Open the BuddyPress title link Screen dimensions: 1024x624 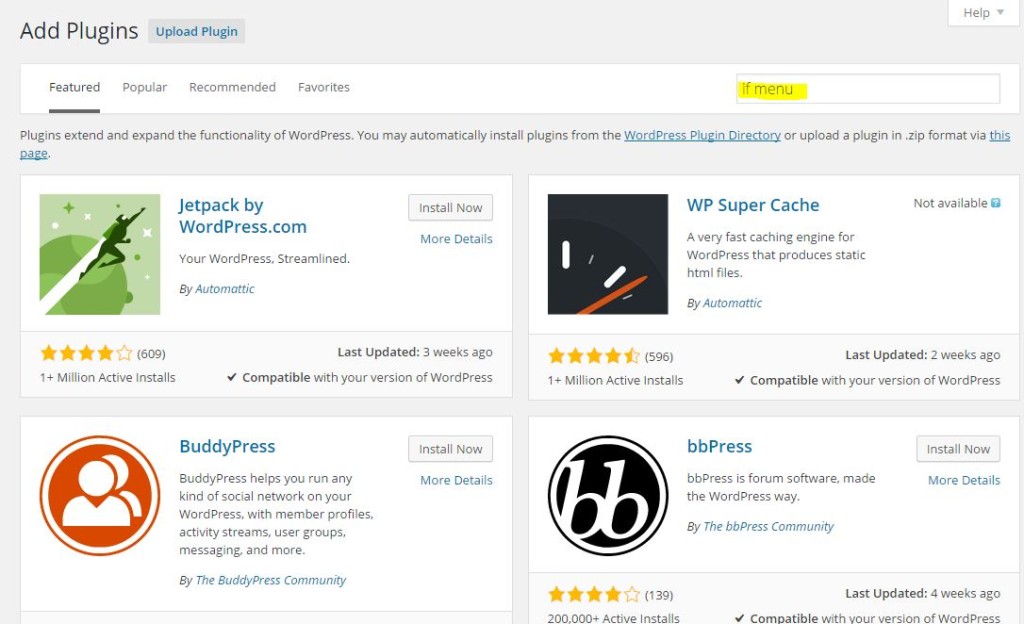pyautogui.click(x=227, y=446)
